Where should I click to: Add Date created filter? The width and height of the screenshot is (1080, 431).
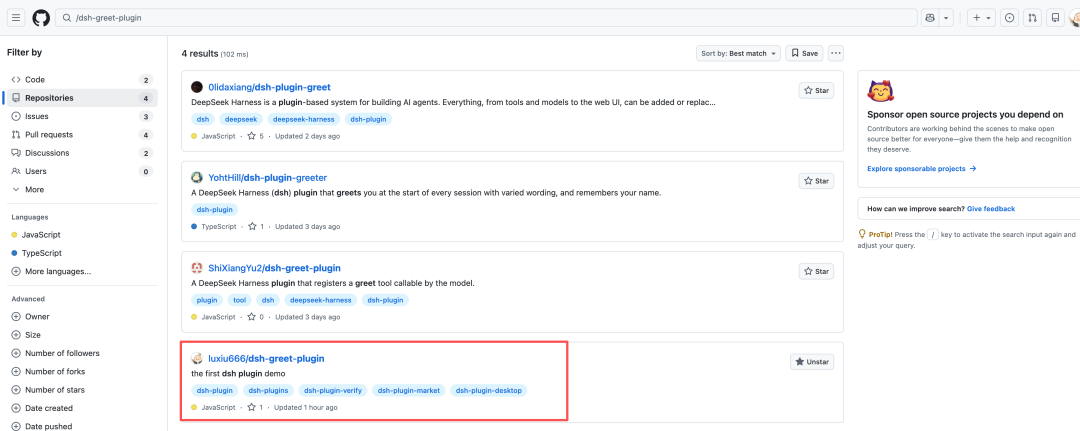click(82, 408)
